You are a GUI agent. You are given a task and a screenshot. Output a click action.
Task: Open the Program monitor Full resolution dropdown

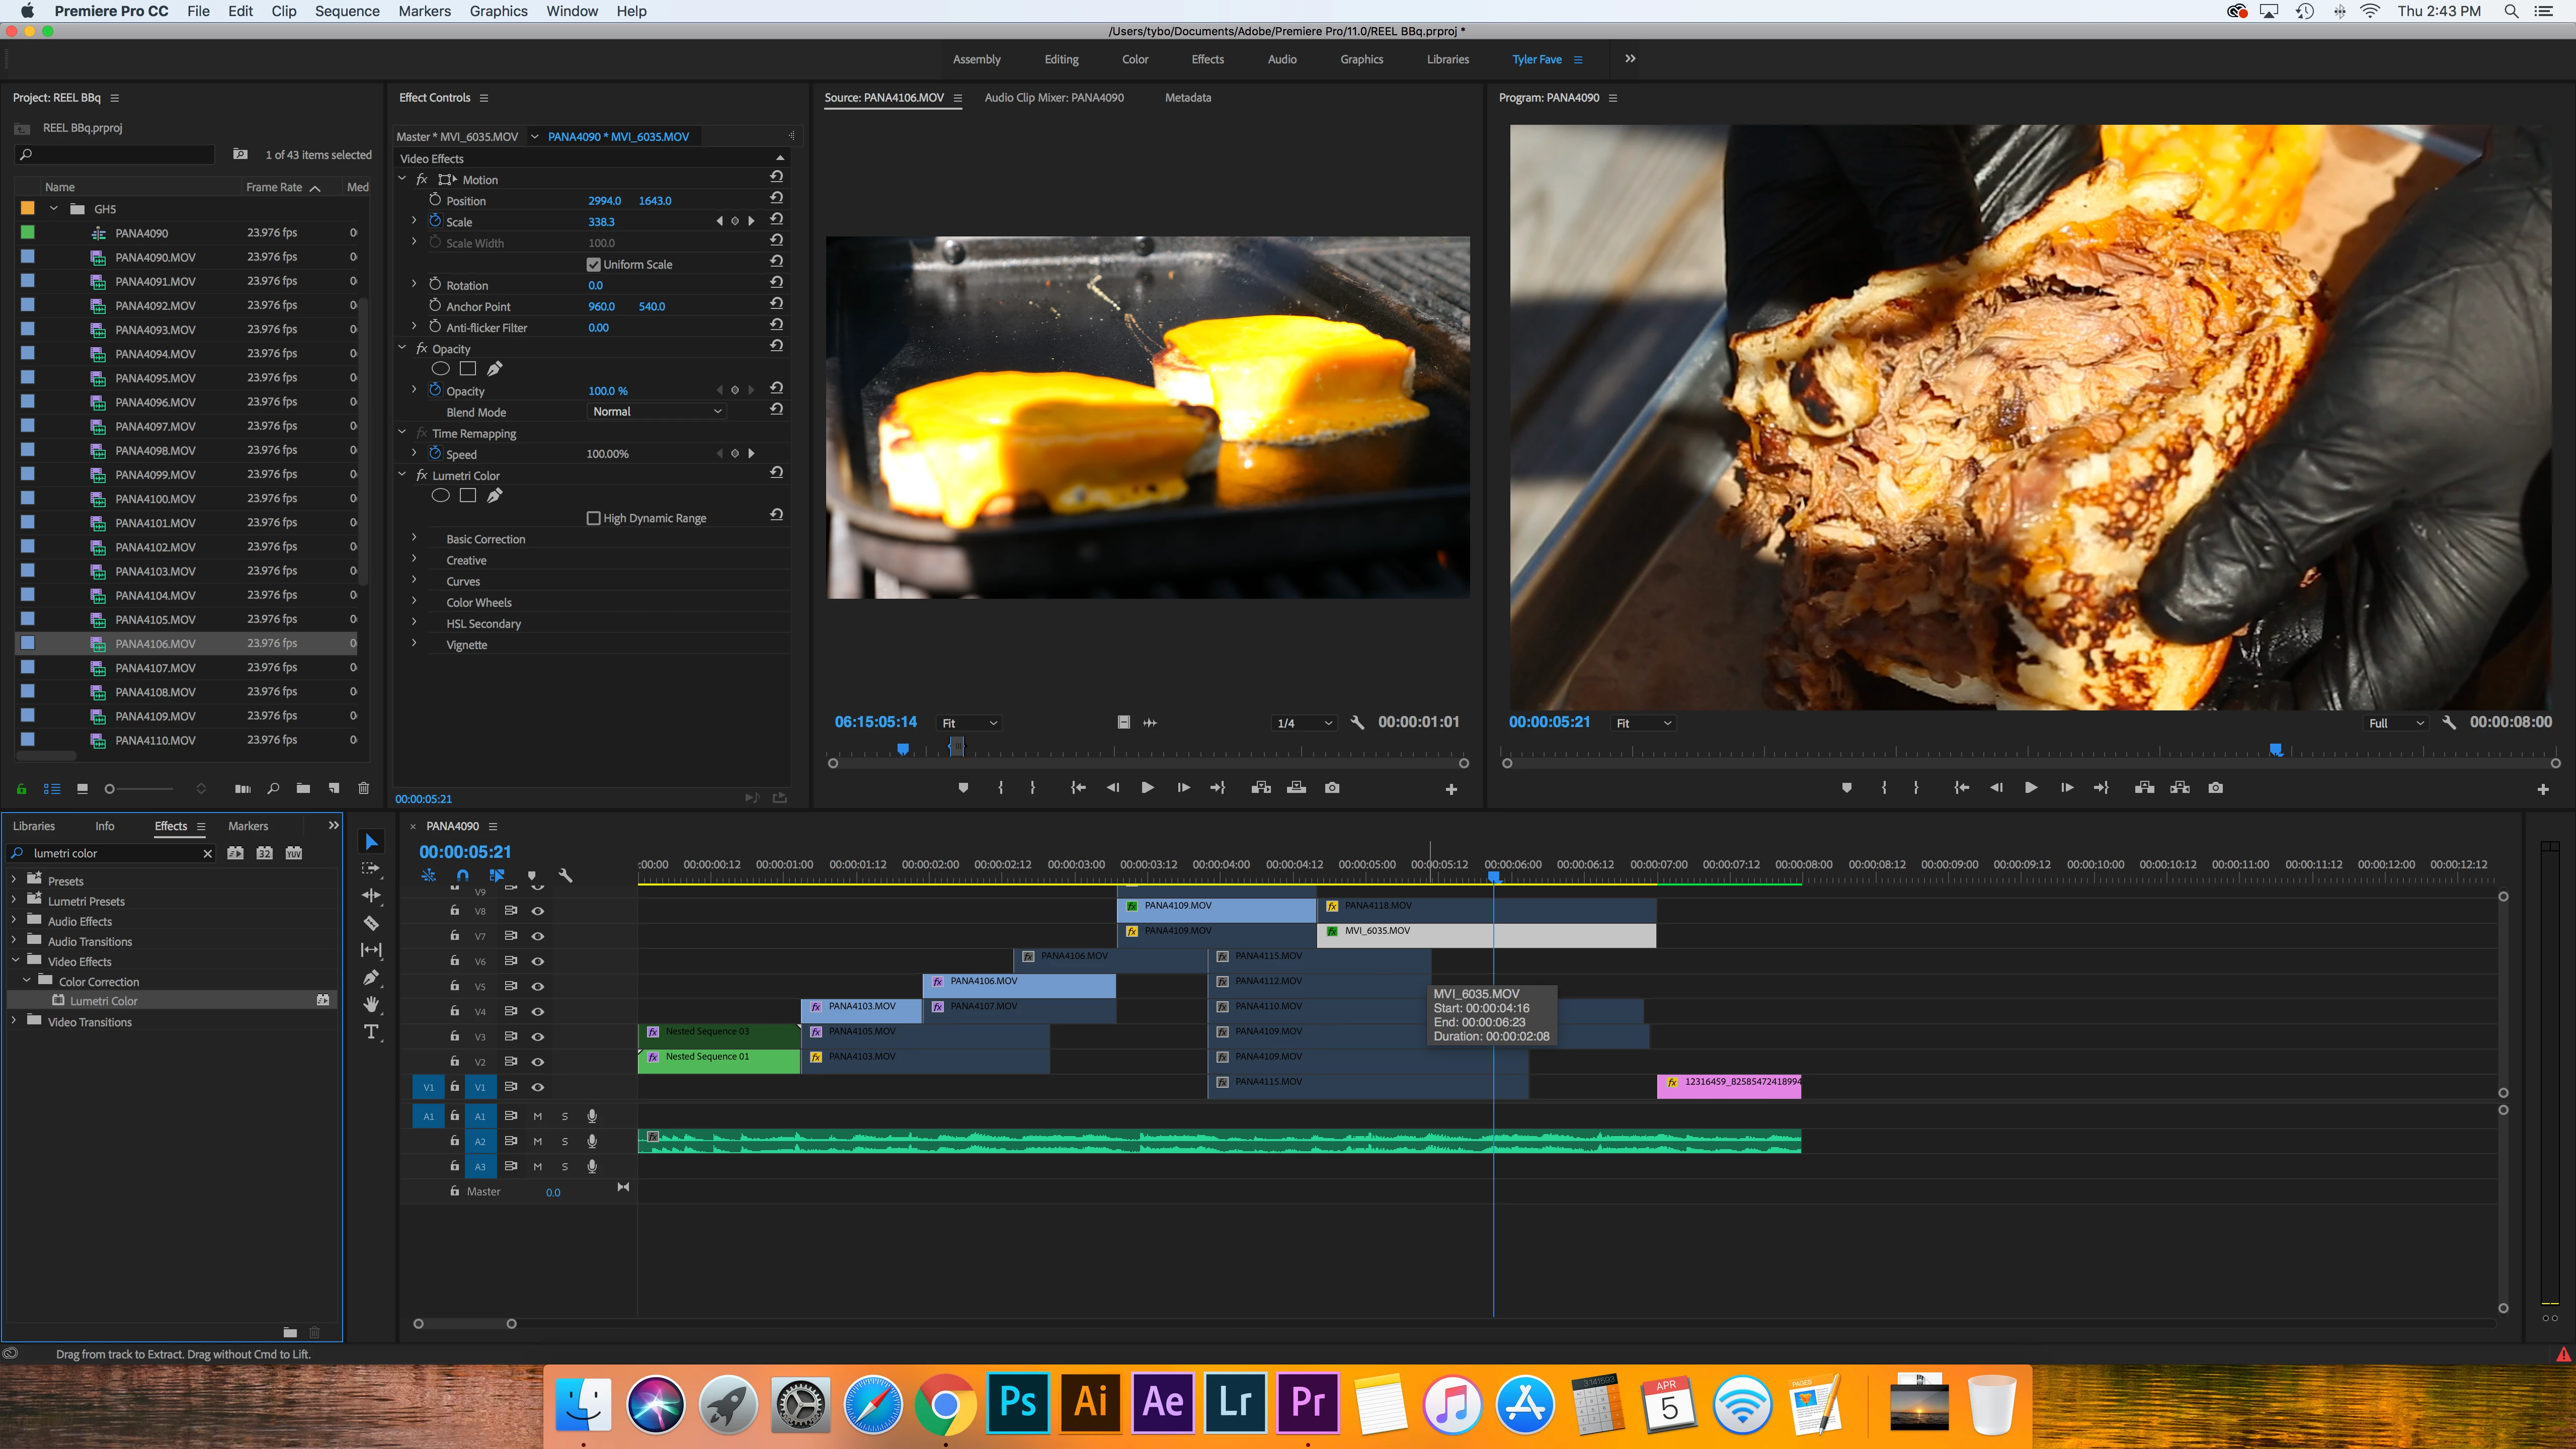pos(2396,723)
